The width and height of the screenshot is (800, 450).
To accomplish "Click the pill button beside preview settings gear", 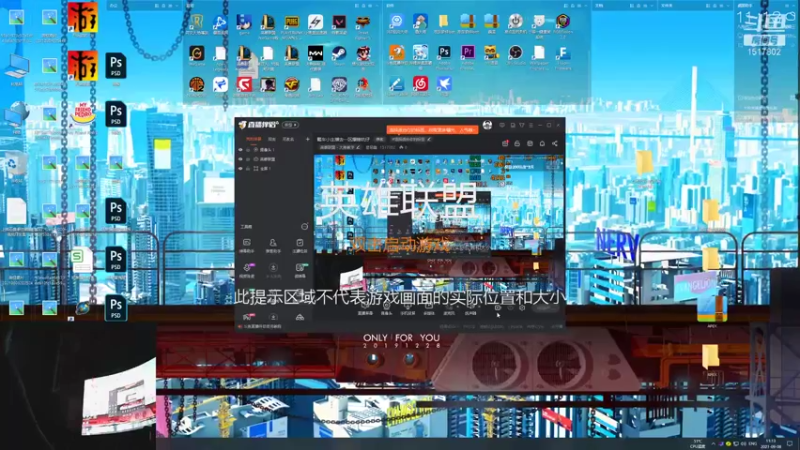I will coord(544,308).
